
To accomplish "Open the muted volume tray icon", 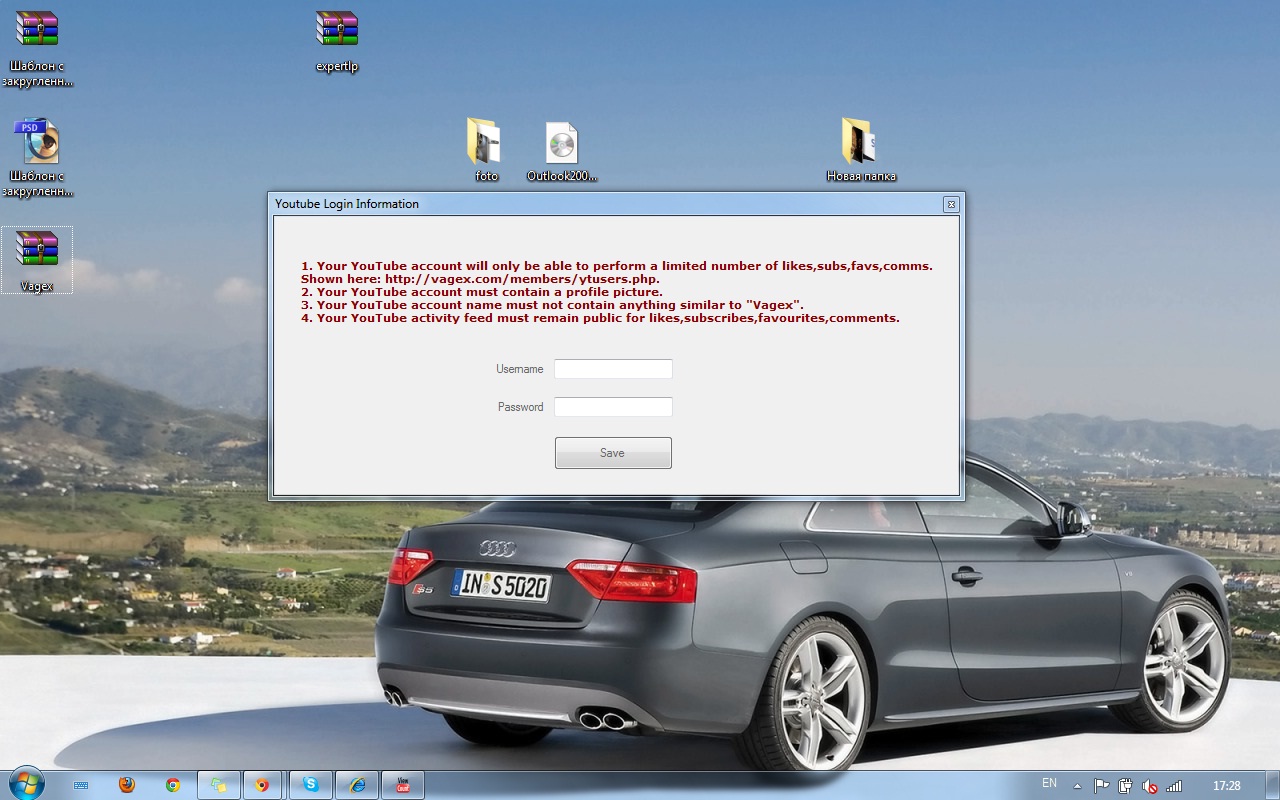I will coord(1150,786).
